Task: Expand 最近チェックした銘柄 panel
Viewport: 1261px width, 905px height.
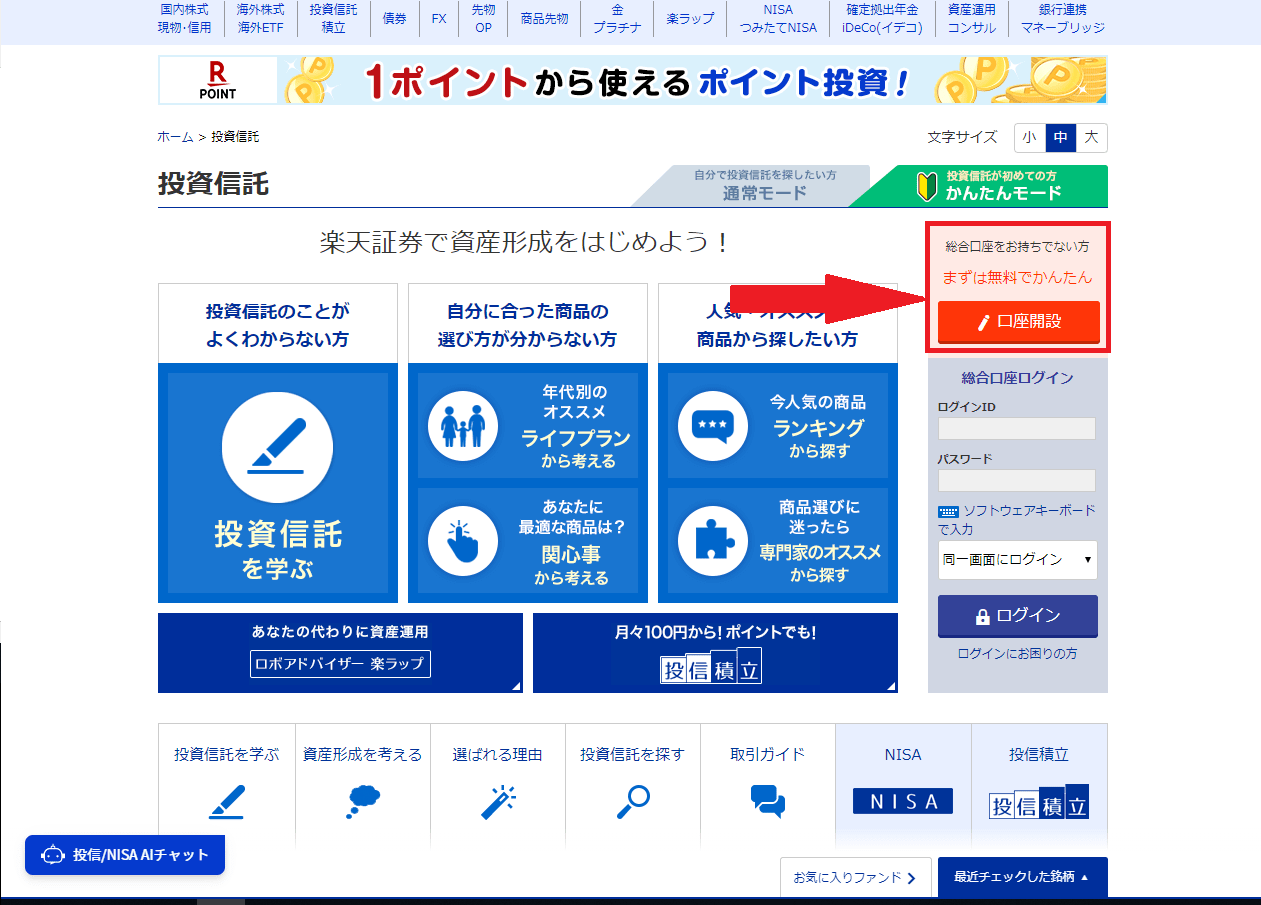Action: (1023, 877)
